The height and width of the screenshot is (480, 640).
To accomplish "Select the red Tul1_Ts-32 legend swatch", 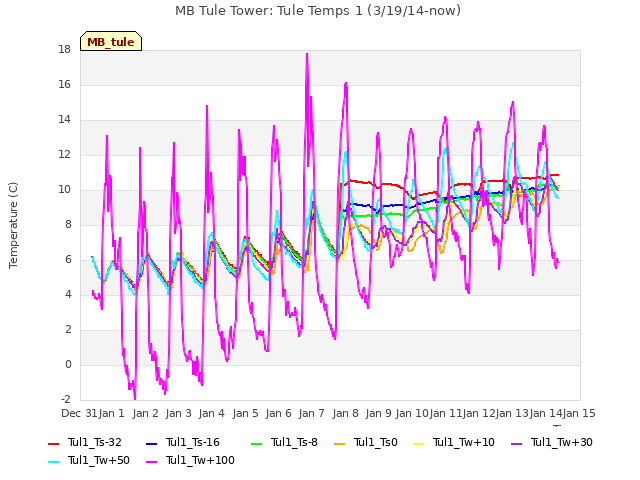I will pyautogui.click(x=53, y=444).
